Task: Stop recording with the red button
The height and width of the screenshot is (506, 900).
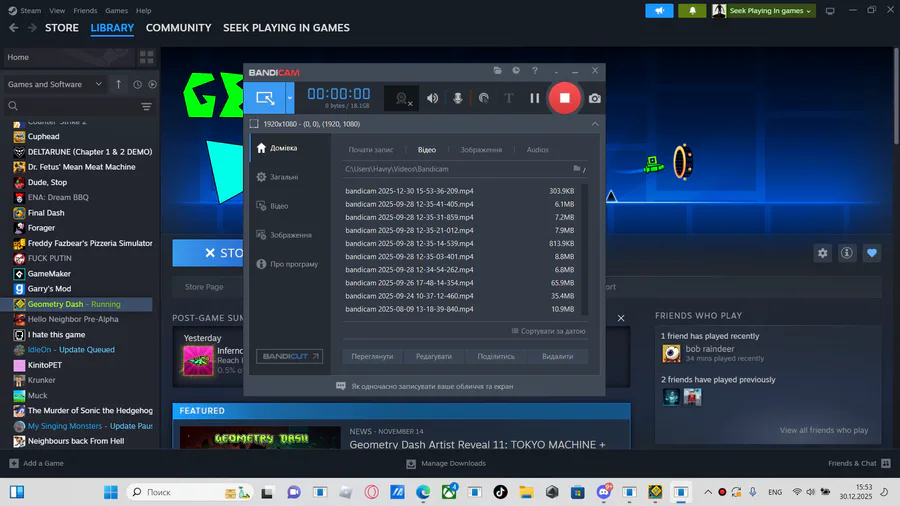Action: 564,98
